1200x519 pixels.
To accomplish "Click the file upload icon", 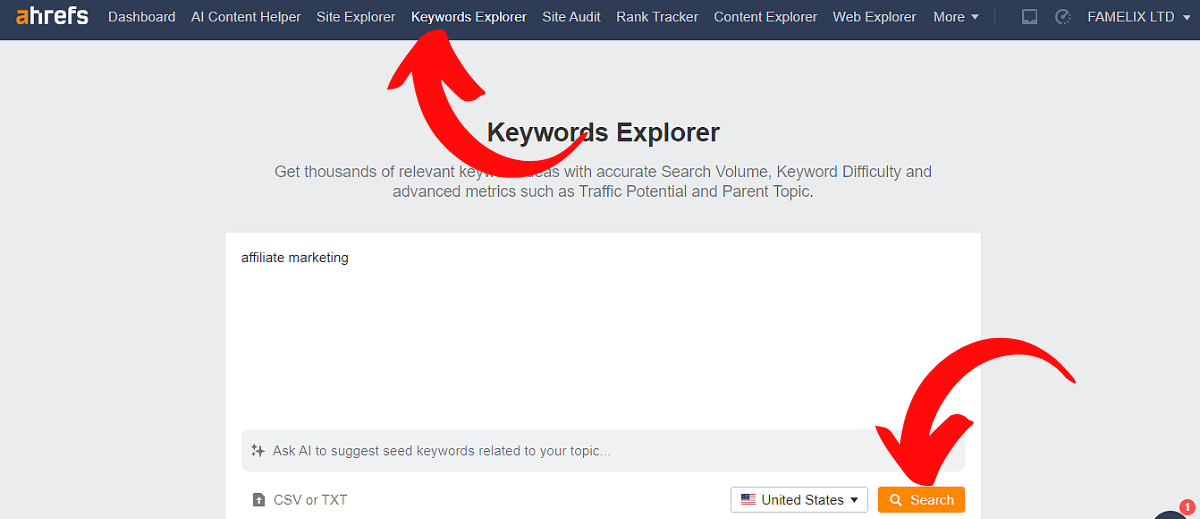I will click(x=259, y=500).
